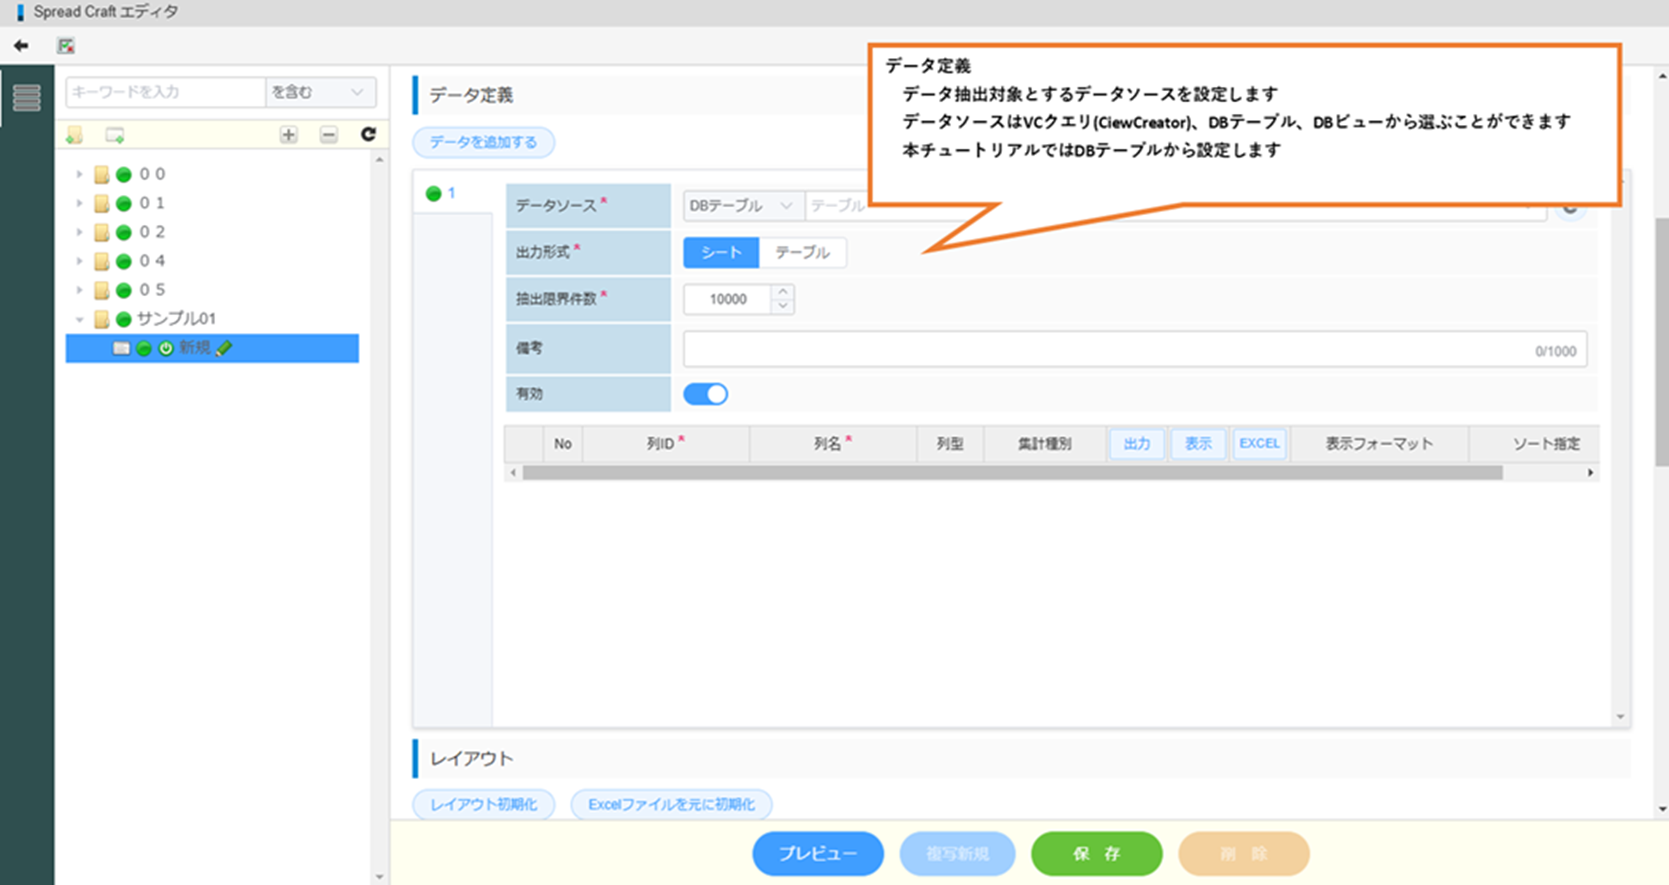The height and width of the screenshot is (885, 1669).
Task: Click the EXCEL column header
Action: click(x=1259, y=443)
